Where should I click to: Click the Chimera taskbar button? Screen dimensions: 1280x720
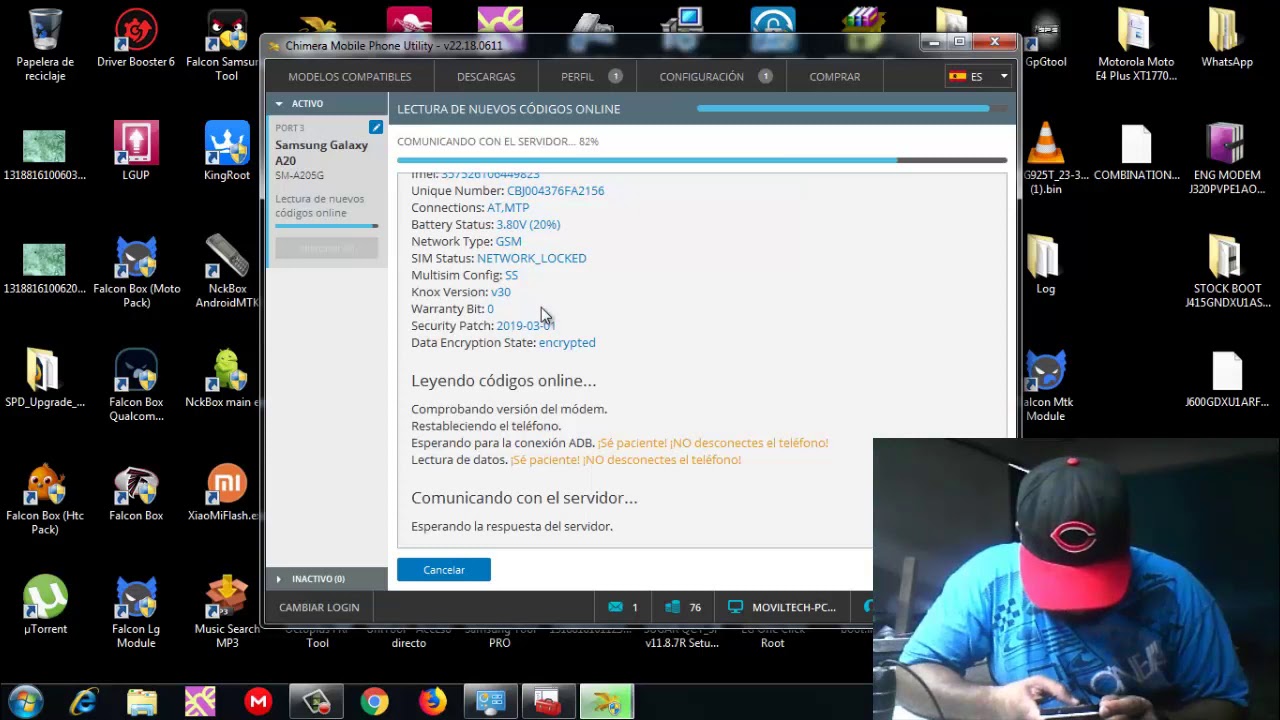click(x=606, y=702)
